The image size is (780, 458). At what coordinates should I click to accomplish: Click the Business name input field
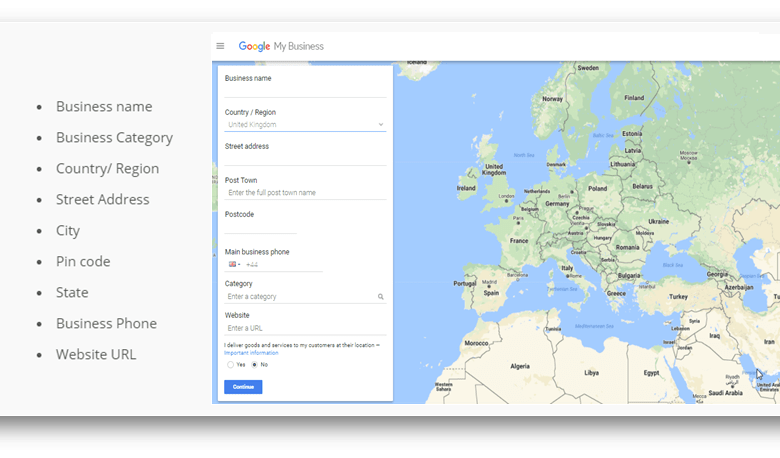click(305, 90)
